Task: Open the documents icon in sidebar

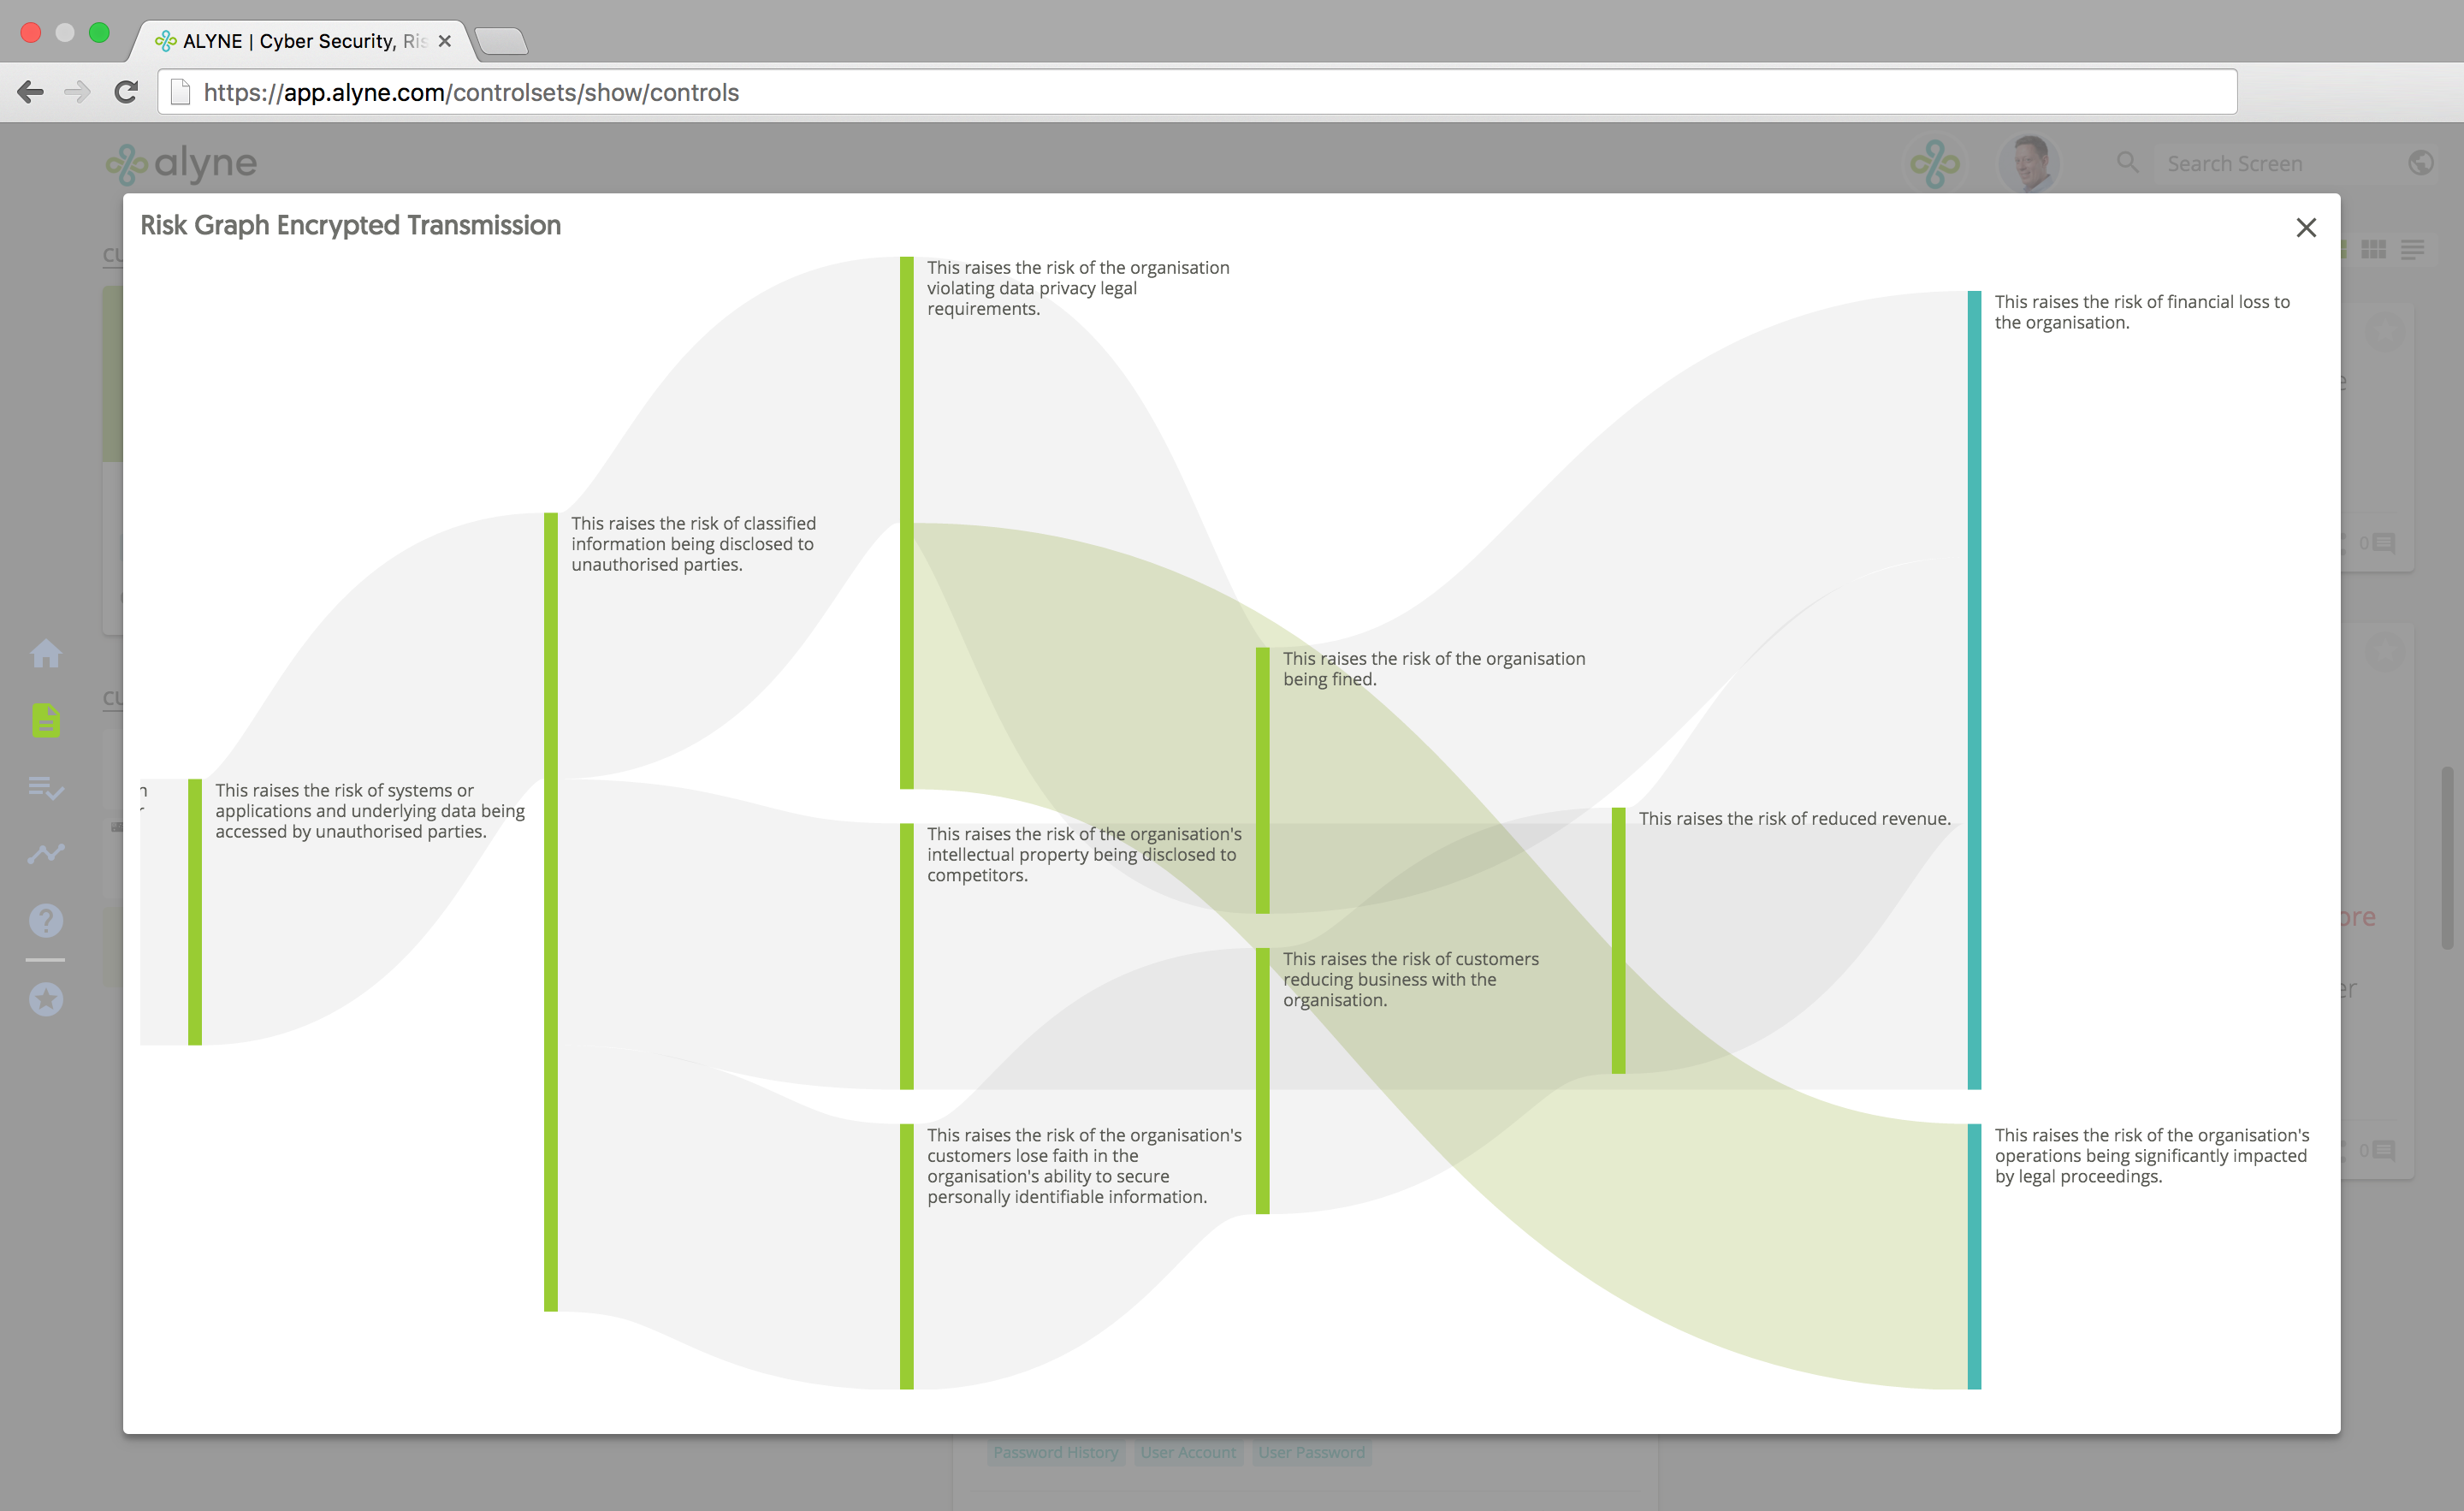Action: (46, 720)
